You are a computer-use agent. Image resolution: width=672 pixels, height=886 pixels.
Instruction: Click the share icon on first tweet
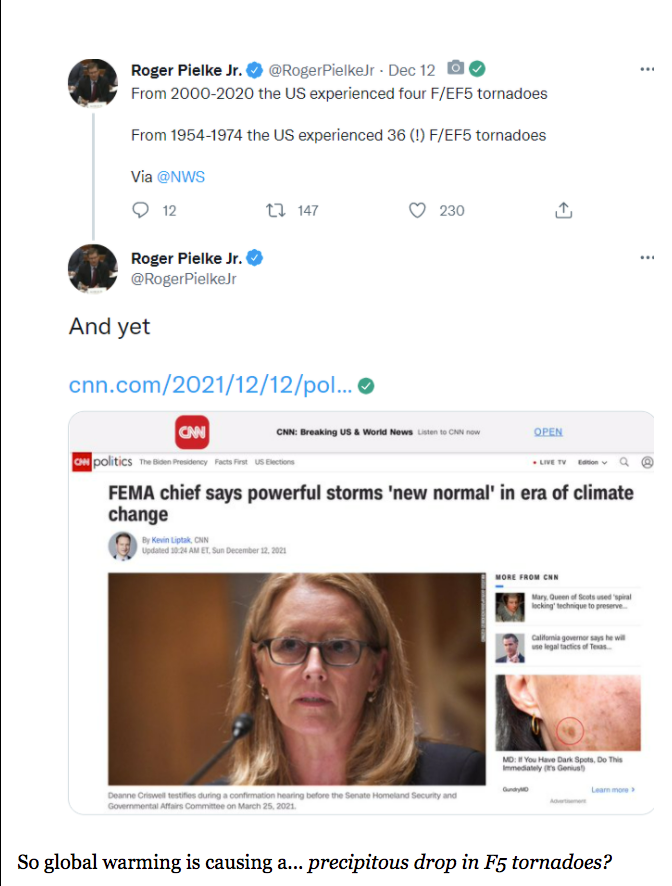(564, 210)
